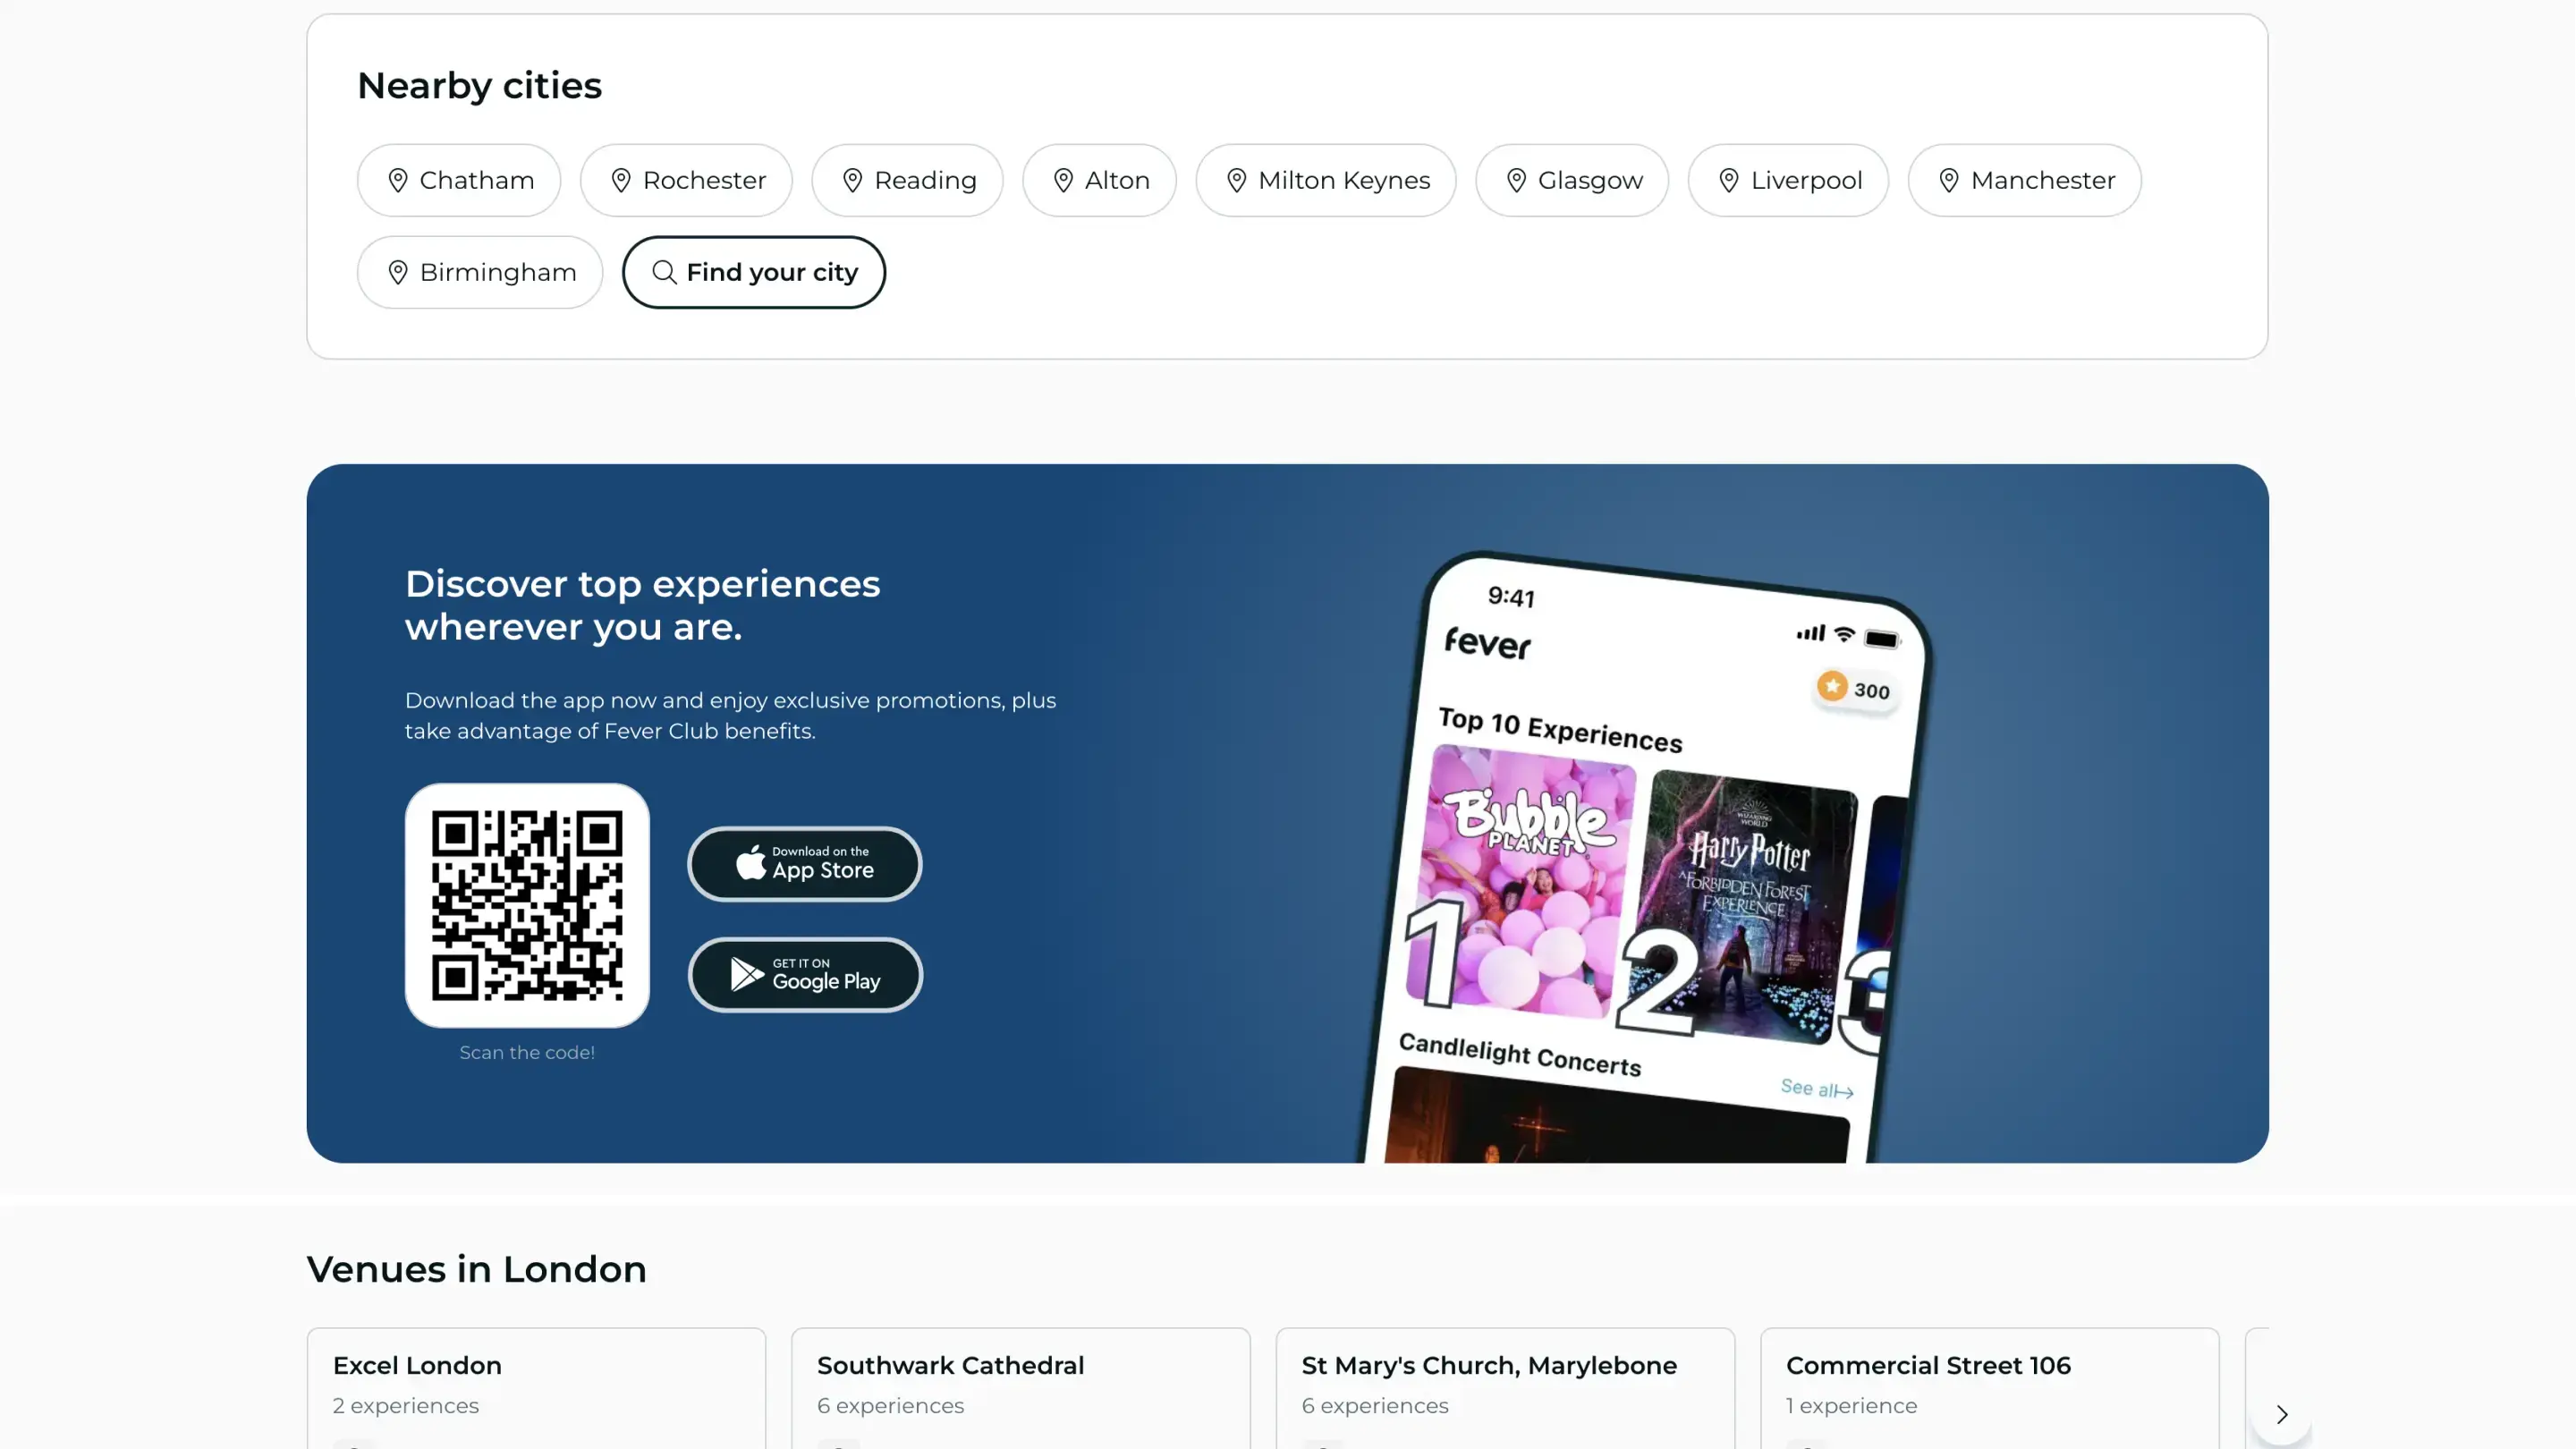Open the Commercial Street 106 venue card
This screenshot has height=1449, width=2576.
1990,1388
